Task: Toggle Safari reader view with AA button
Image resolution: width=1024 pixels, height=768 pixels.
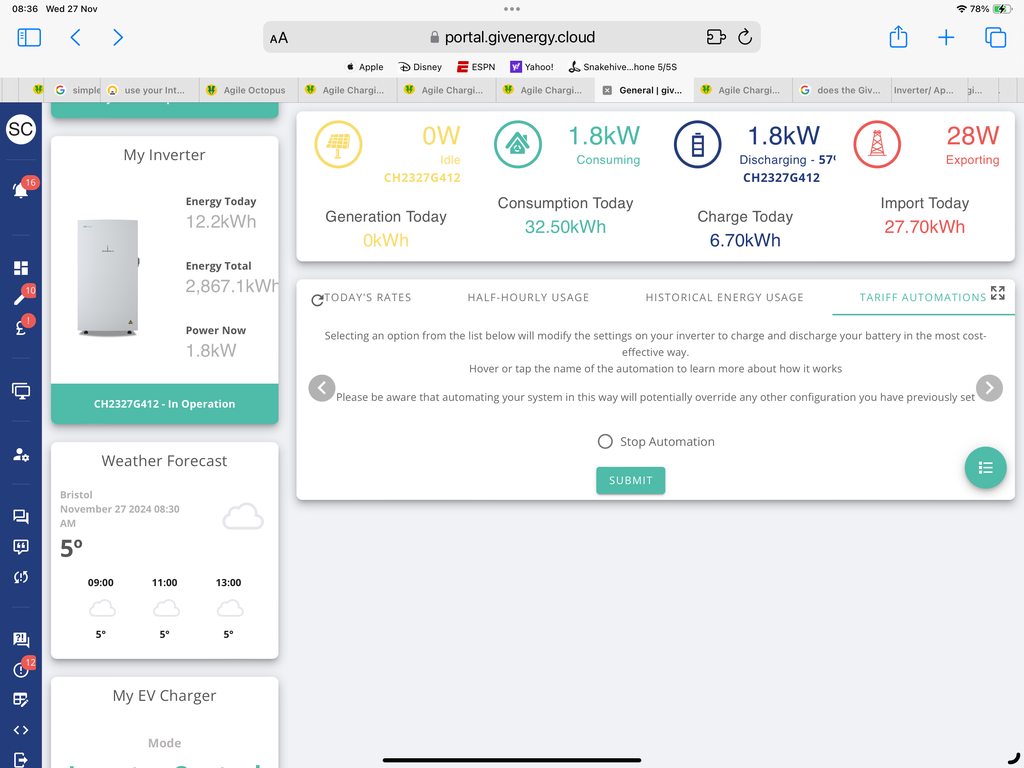Action: click(x=279, y=38)
